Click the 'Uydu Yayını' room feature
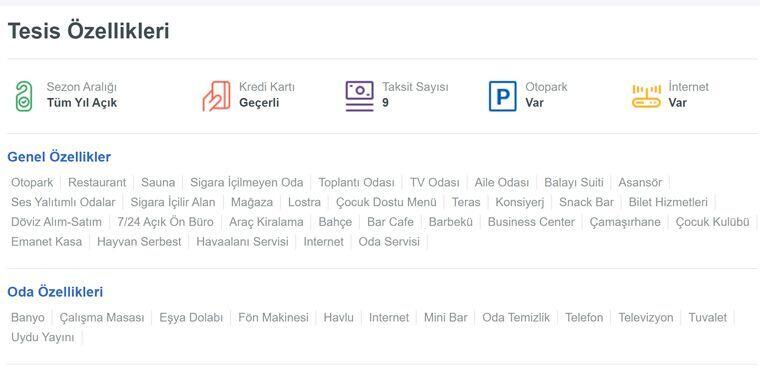Image resolution: width=760 pixels, height=380 pixels. tap(43, 338)
